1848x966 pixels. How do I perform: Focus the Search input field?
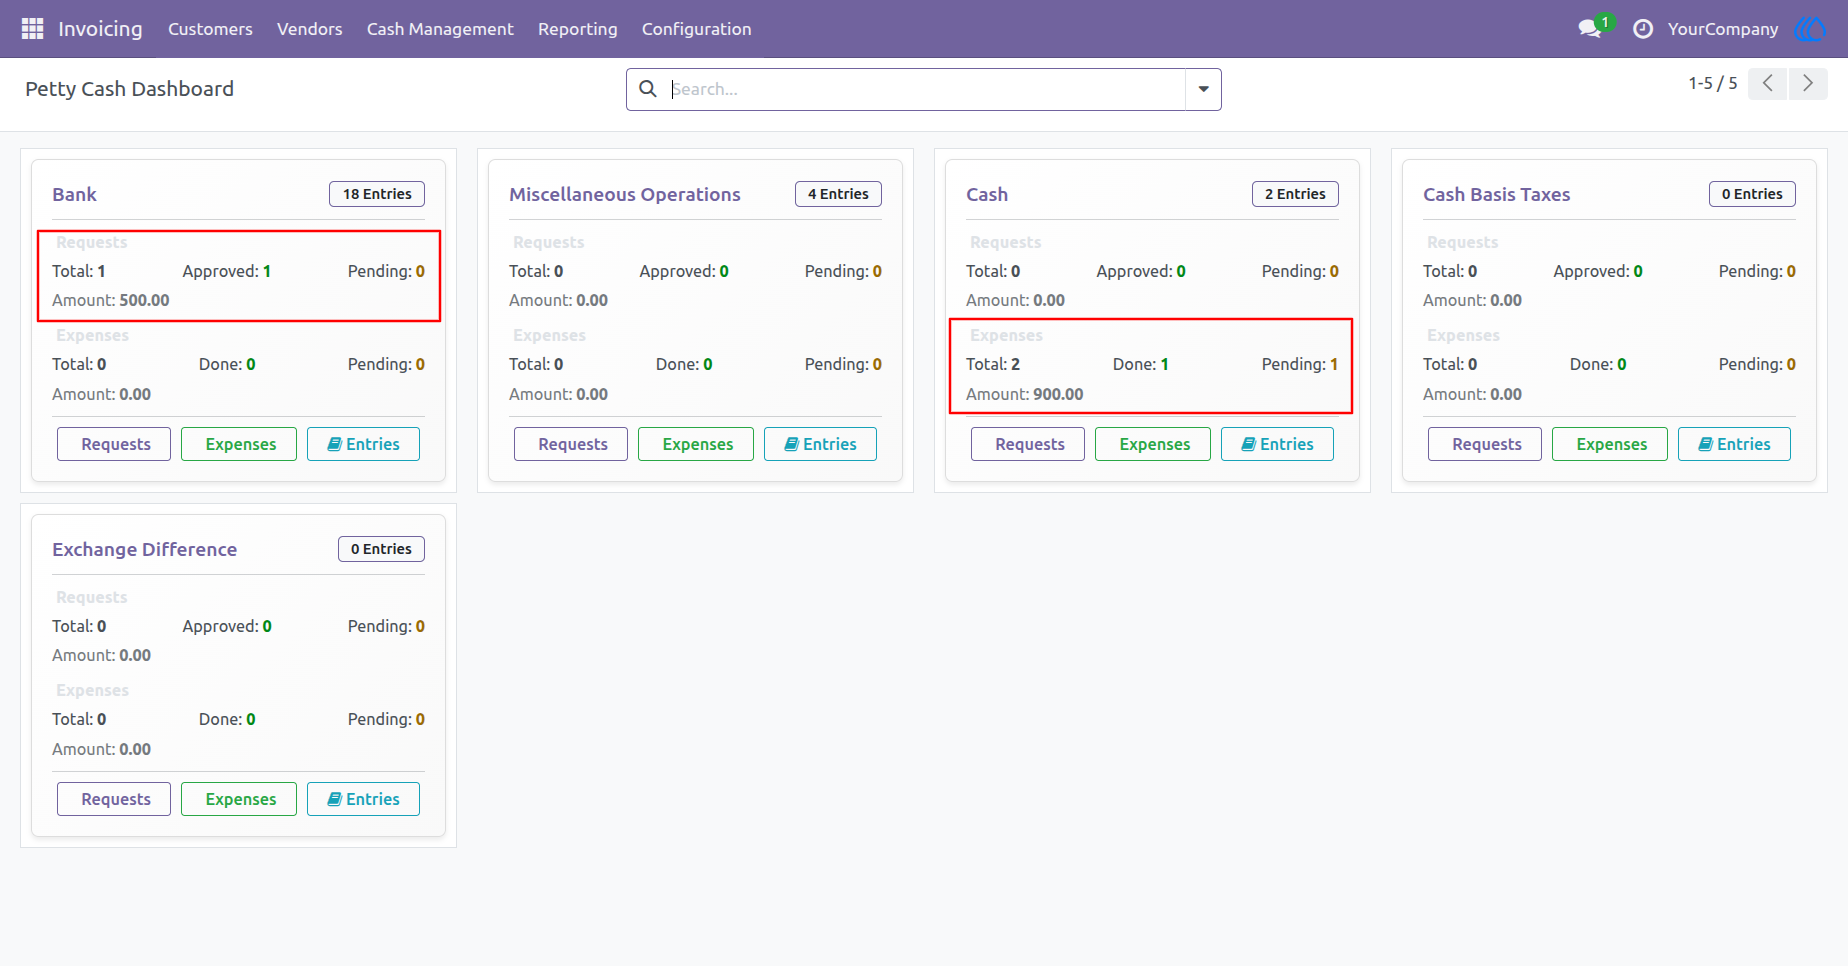(x=927, y=89)
